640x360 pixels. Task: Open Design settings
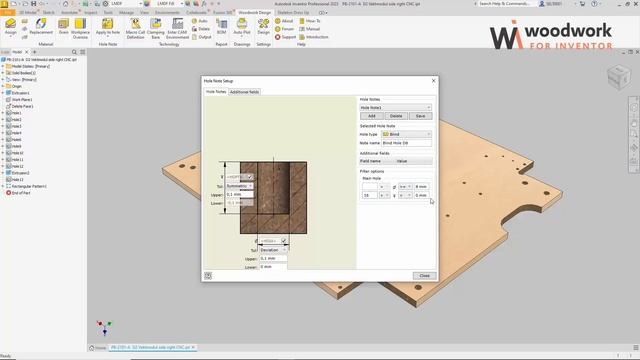(263, 27)
